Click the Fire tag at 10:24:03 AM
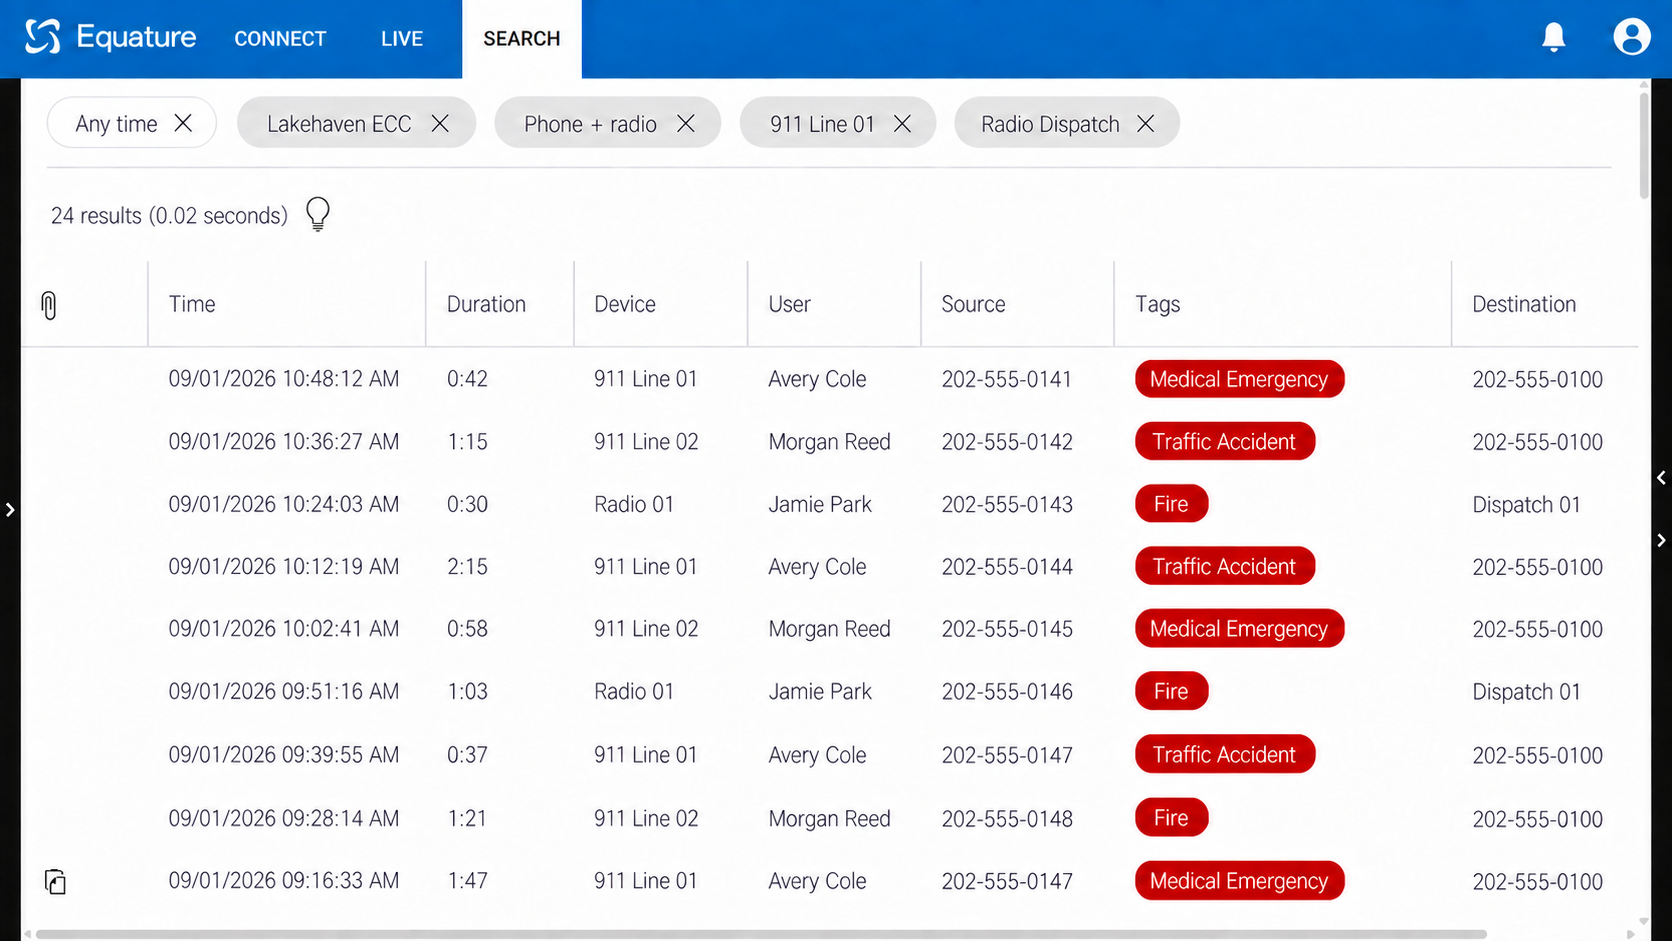 [1171, 504]
